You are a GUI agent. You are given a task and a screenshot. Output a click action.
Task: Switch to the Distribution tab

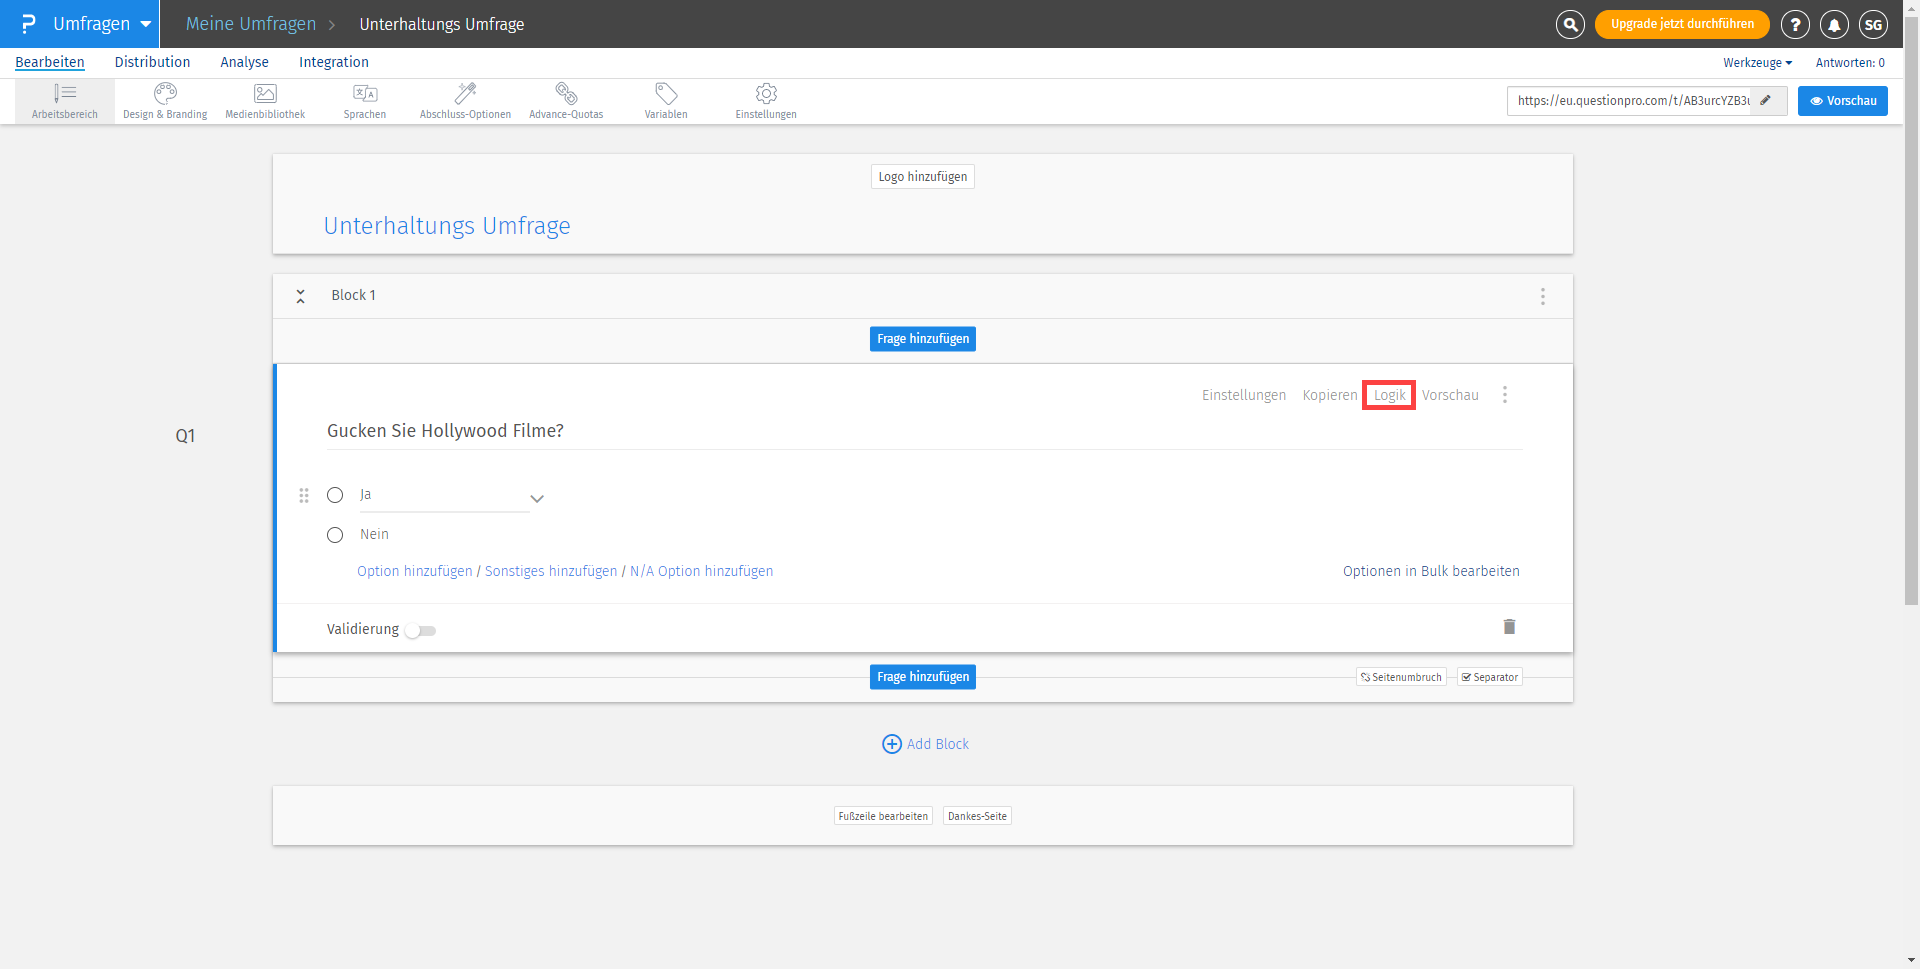pos(152,62)
